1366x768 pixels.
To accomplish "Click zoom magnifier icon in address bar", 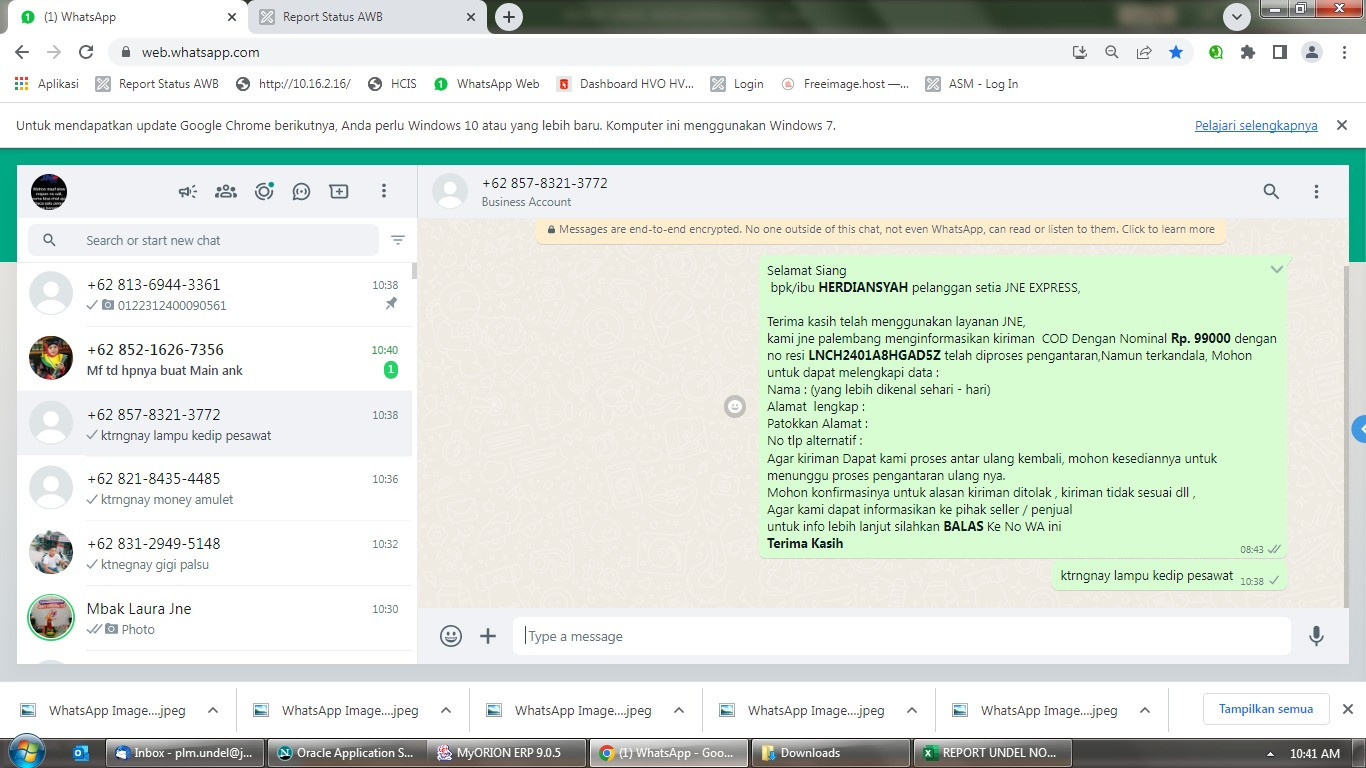I will tap(1112, 52).
